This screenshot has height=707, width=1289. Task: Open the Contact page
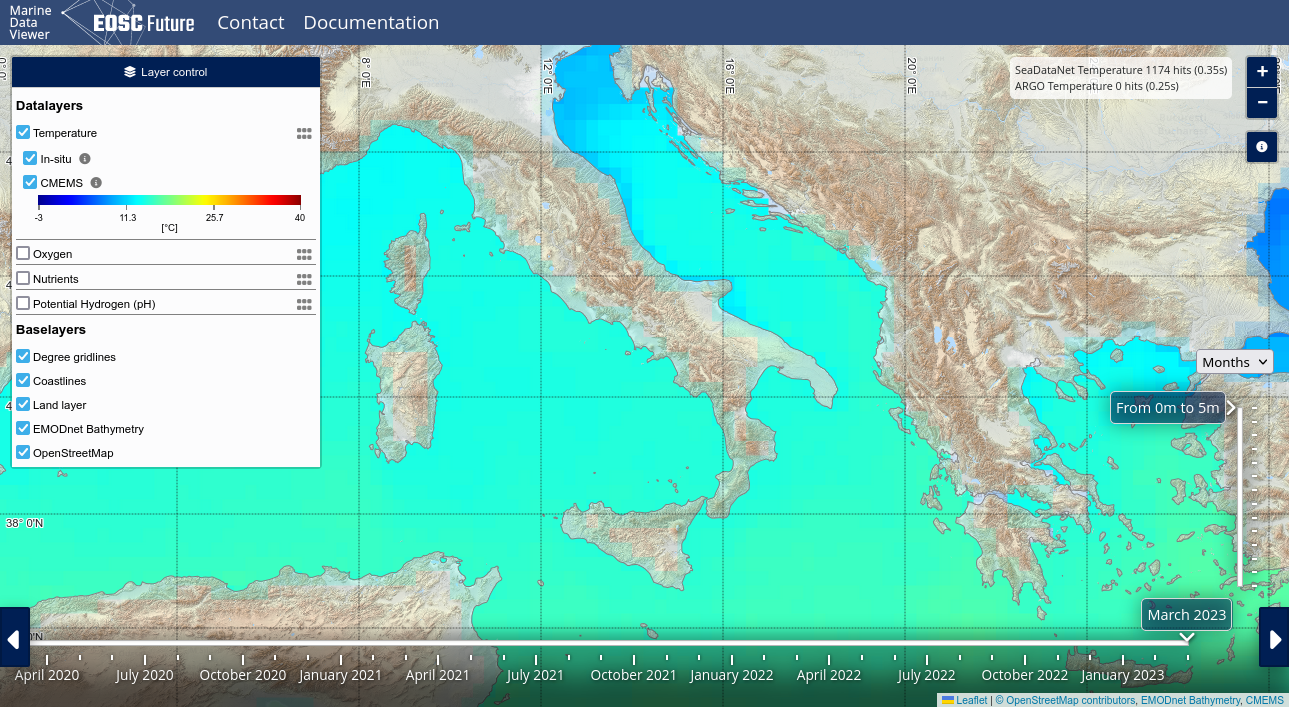click(250, 22)
